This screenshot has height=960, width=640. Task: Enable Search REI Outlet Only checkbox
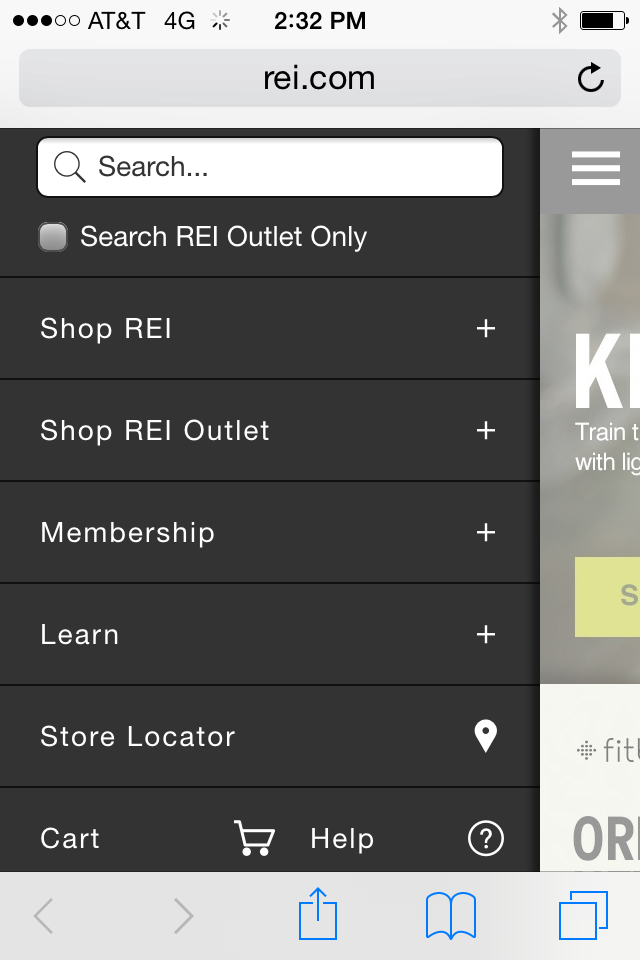[53, 237]
